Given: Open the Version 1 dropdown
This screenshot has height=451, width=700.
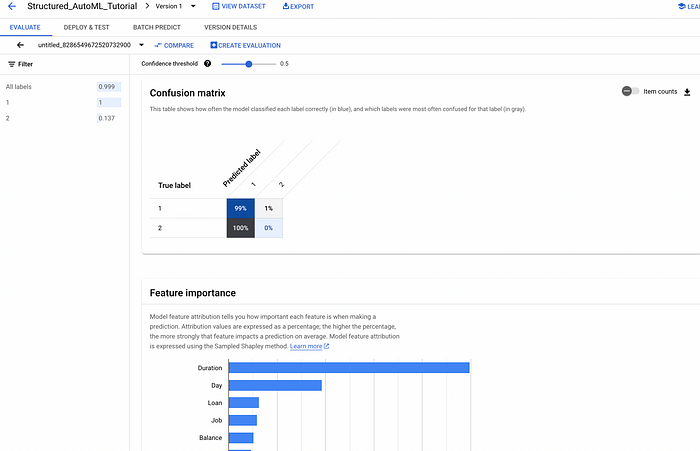Looking at the screenshot, I should 193,6.
